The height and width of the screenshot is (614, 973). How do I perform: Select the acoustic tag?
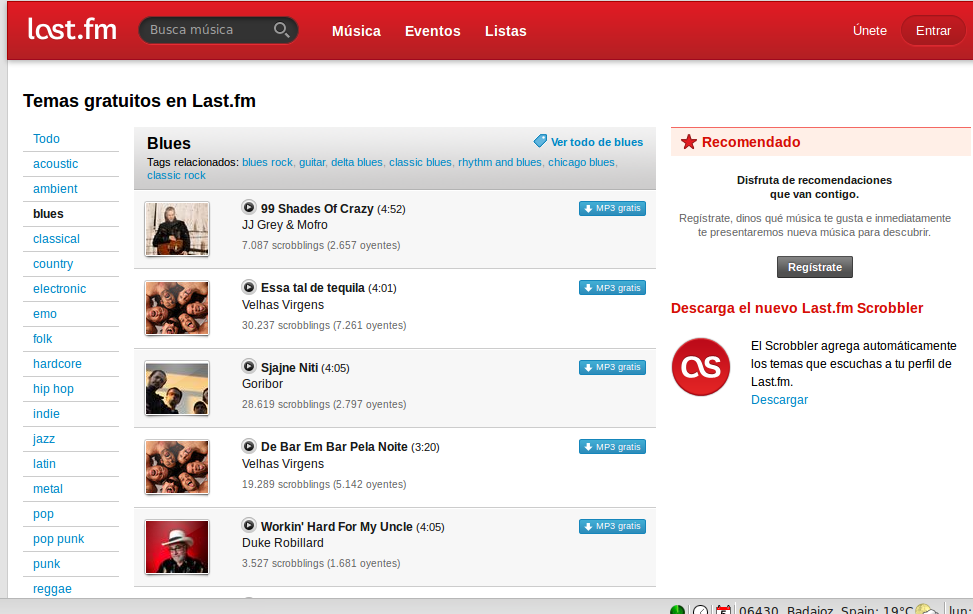(55, 164)
